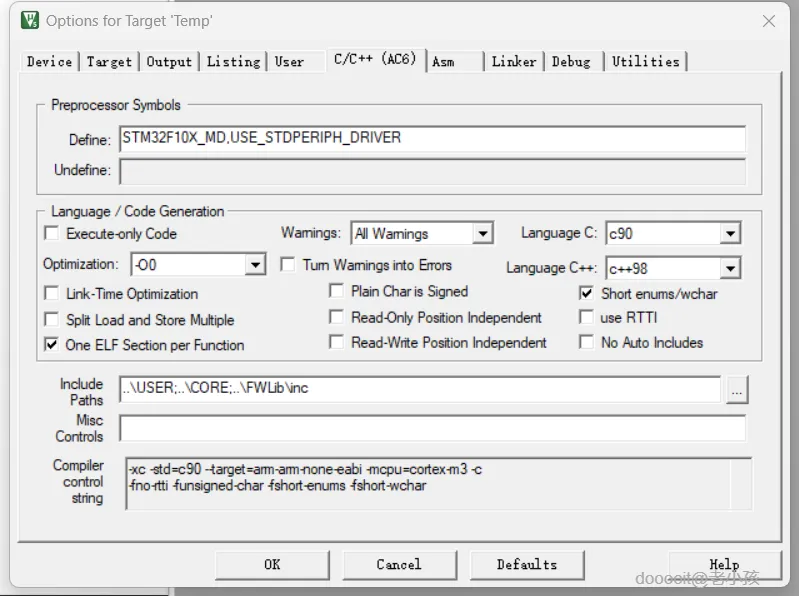Uncheck Short enums/wchar option
Screen dimensions: 799x596
click(x=587, y=293)
